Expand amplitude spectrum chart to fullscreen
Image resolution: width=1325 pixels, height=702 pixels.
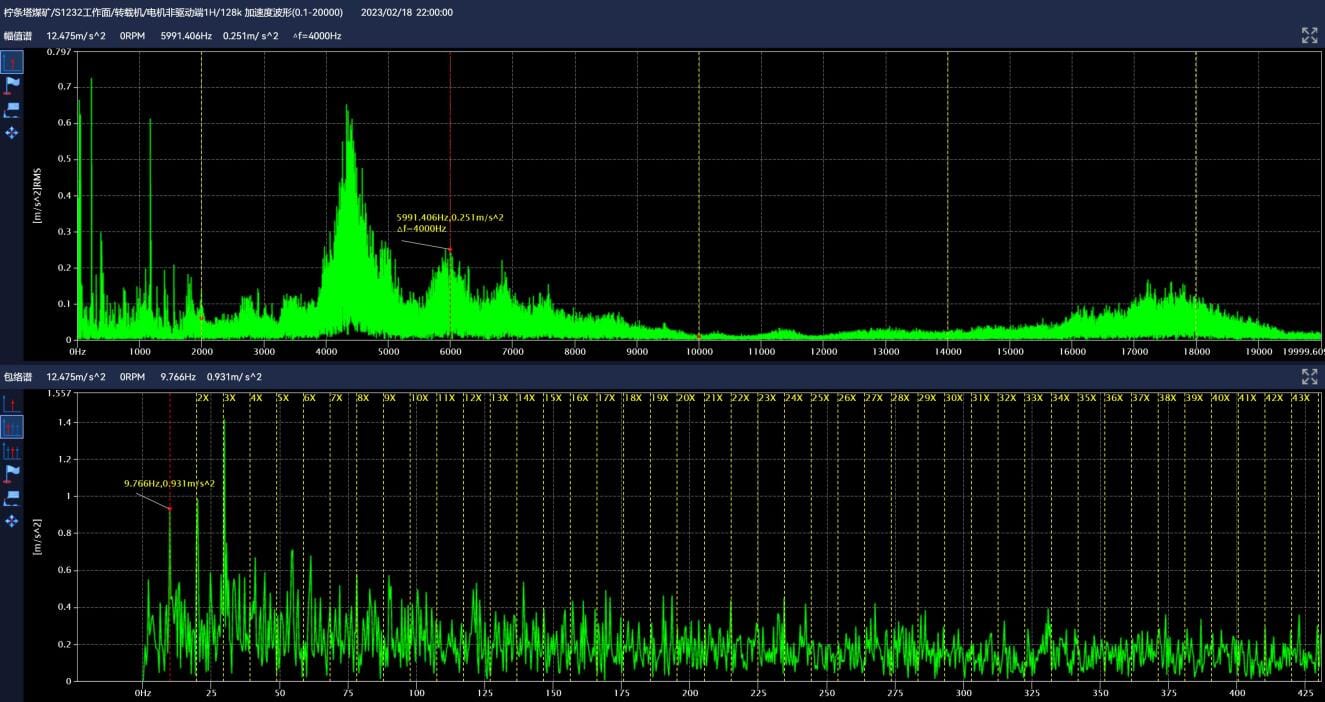1309,36
